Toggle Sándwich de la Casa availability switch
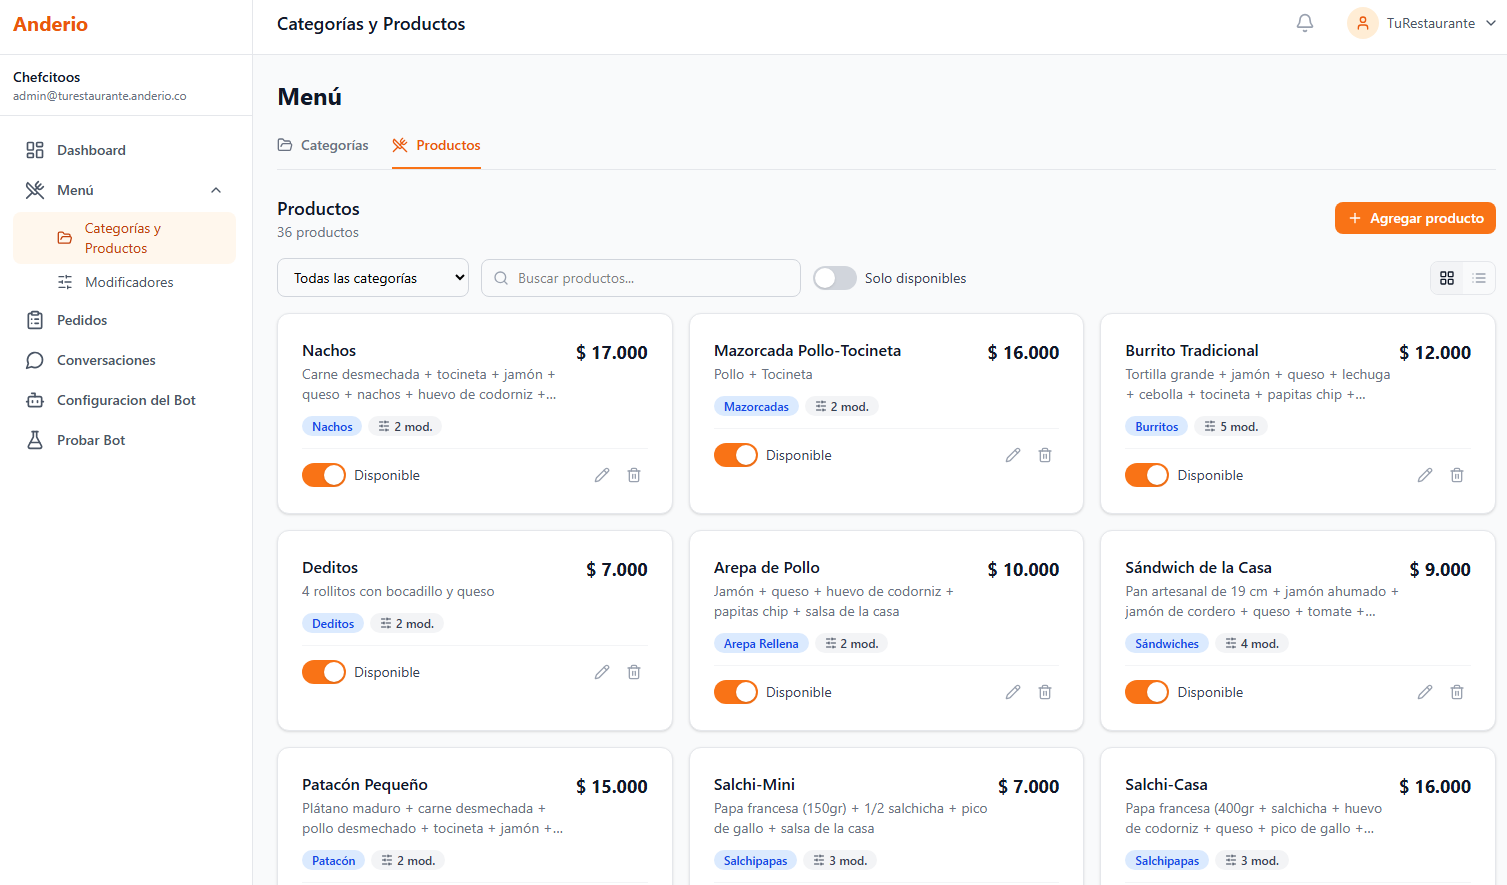1507x885 pixels. tap(1147, 692)
